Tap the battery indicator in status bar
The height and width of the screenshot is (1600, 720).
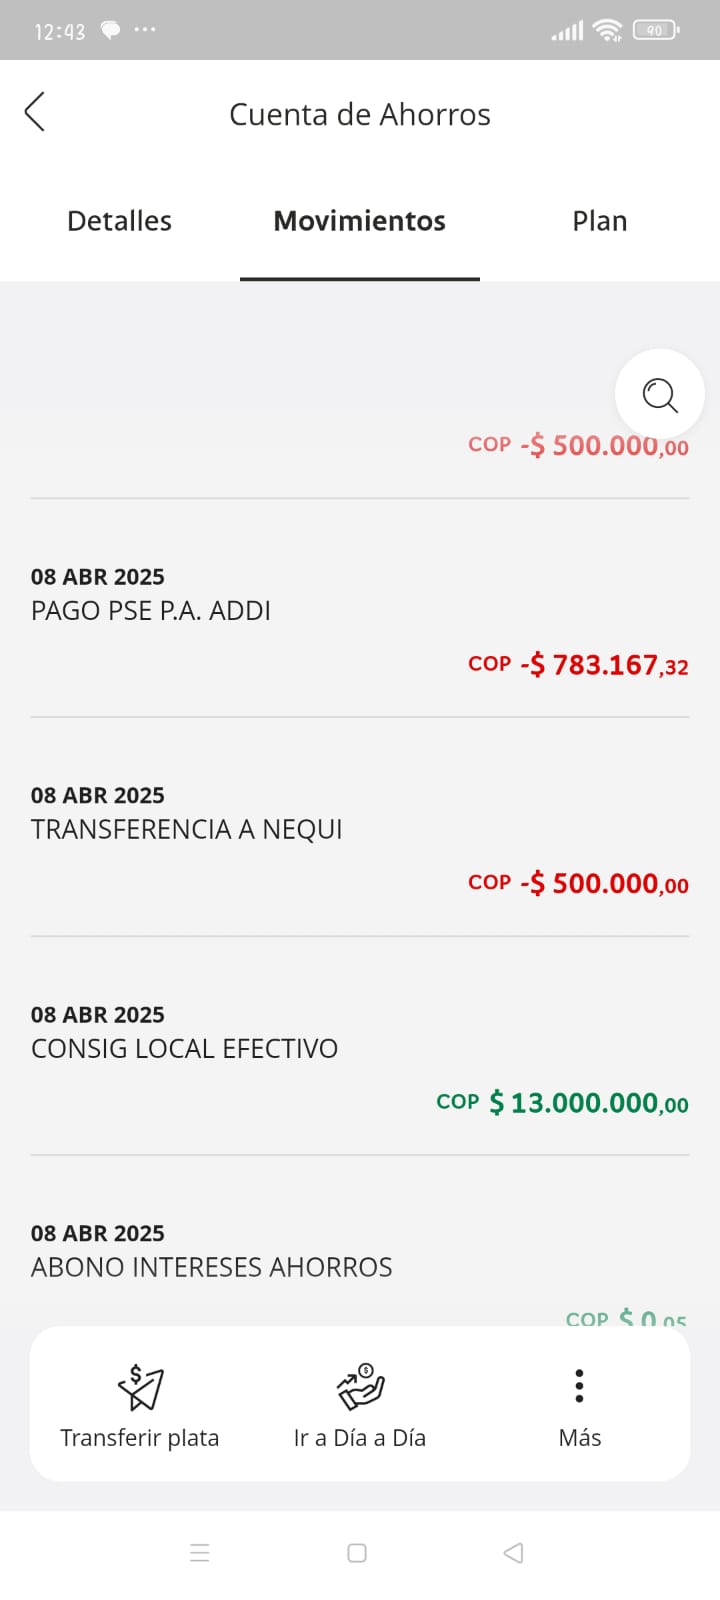click(655, 30)
